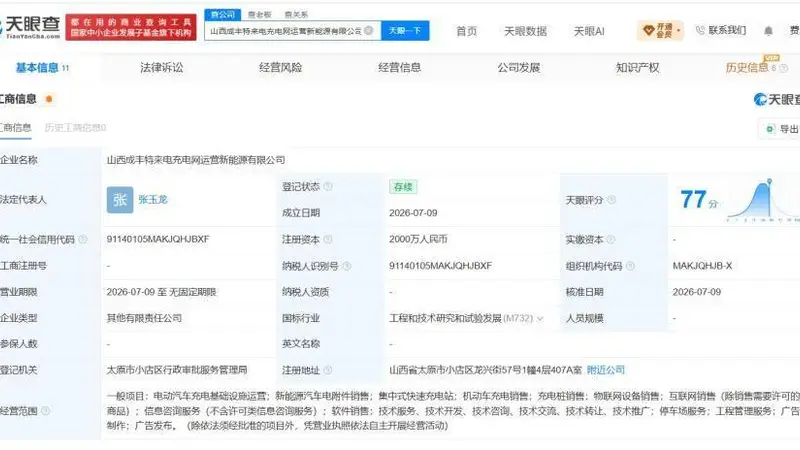Open the 法律诉讼 tab
The height and width of the screenshot is (450, 800).
pos(161,67)
